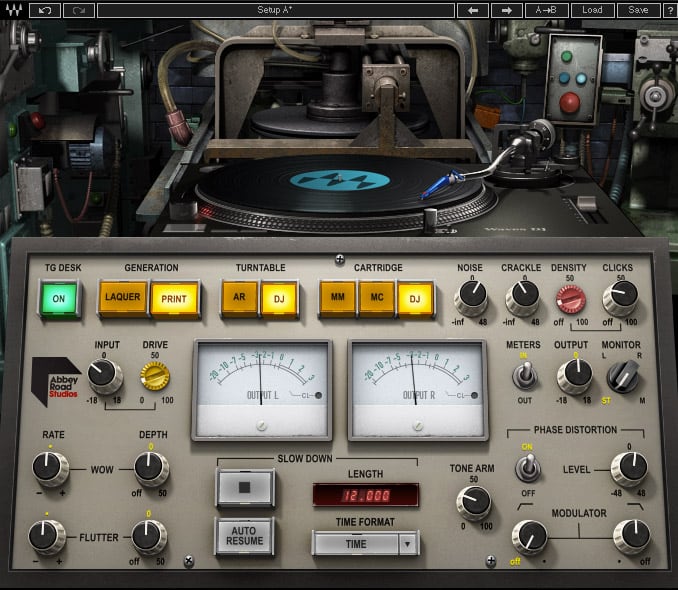This screenshot has height=590, width=678.
Task: Click the CLICKS knob
Action: [x=620, y=297]
